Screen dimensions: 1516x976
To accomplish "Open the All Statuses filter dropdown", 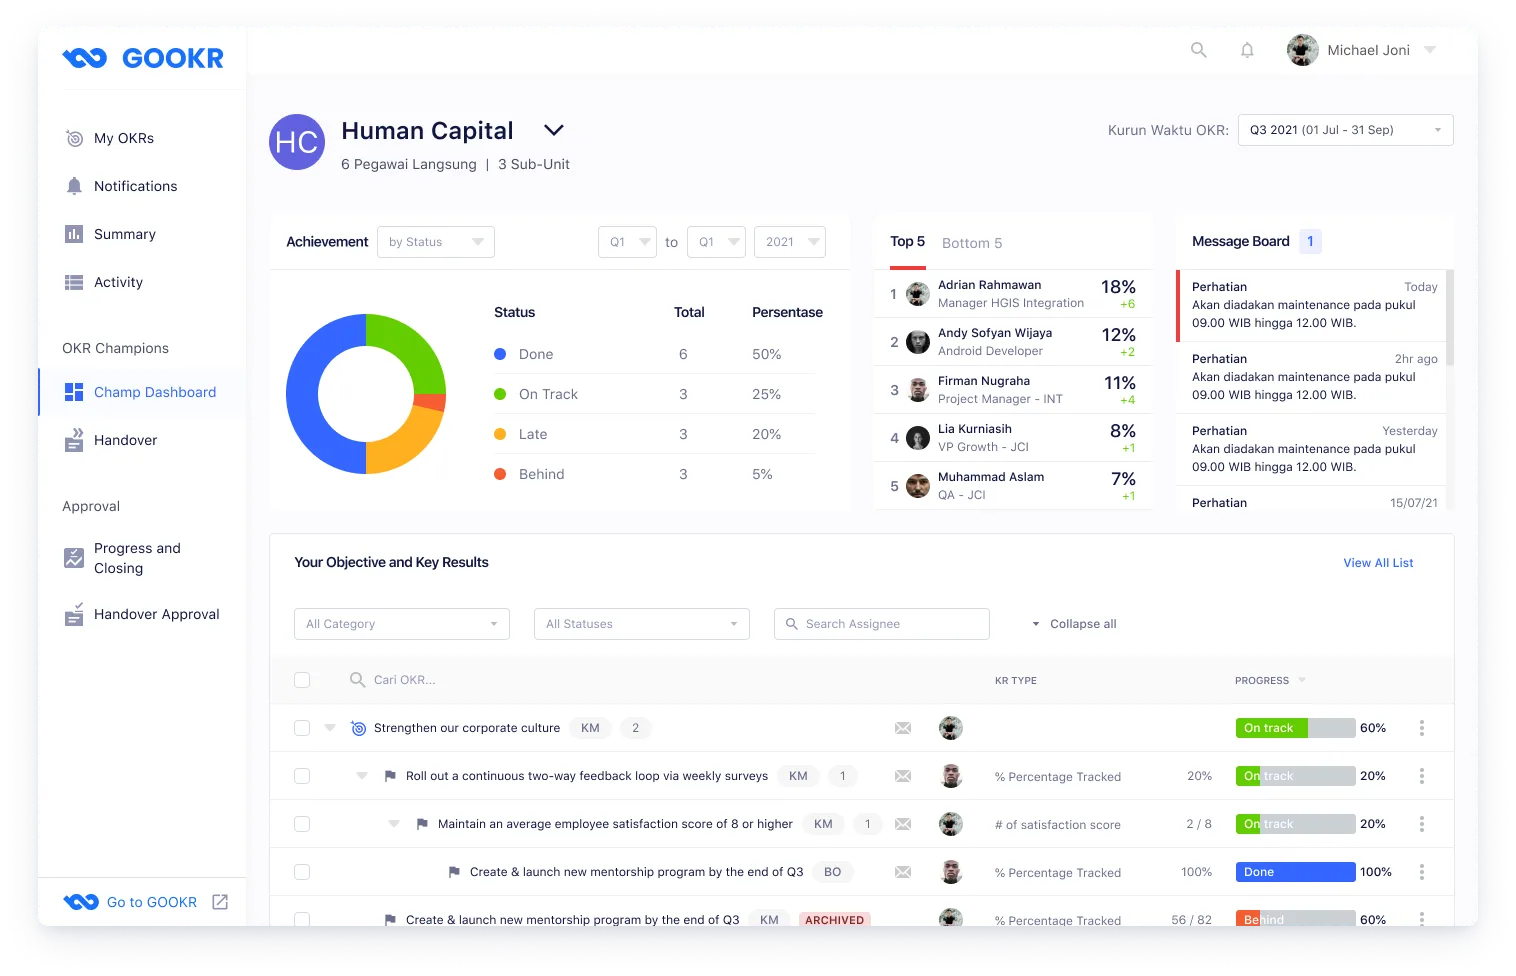I will (641, 623).
